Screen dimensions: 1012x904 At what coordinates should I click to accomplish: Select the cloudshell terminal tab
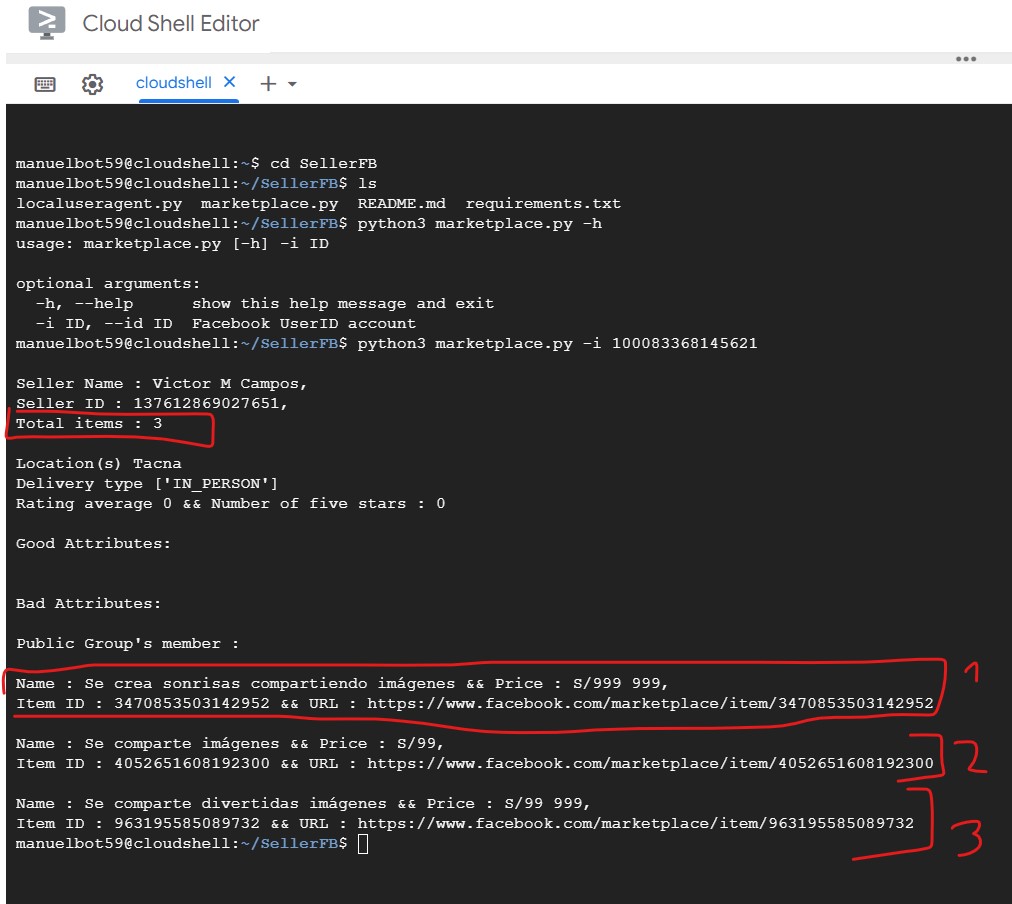[174, 83]
